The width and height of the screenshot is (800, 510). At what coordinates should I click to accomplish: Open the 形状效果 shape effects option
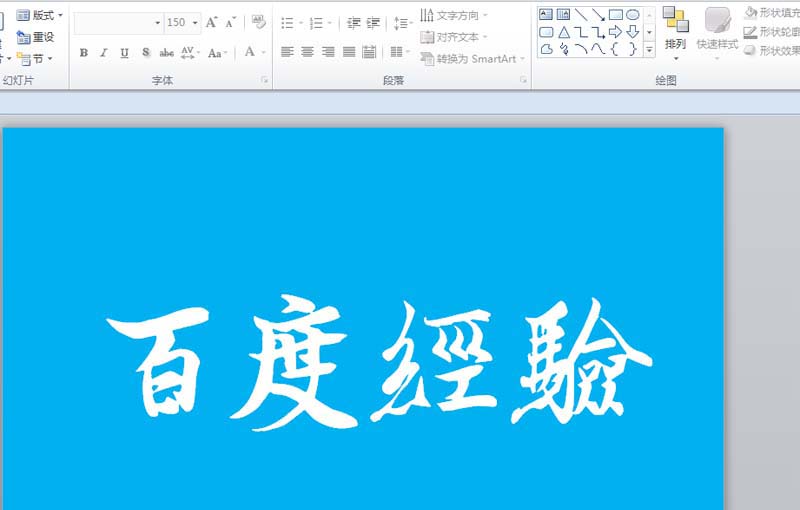[771, 50]
